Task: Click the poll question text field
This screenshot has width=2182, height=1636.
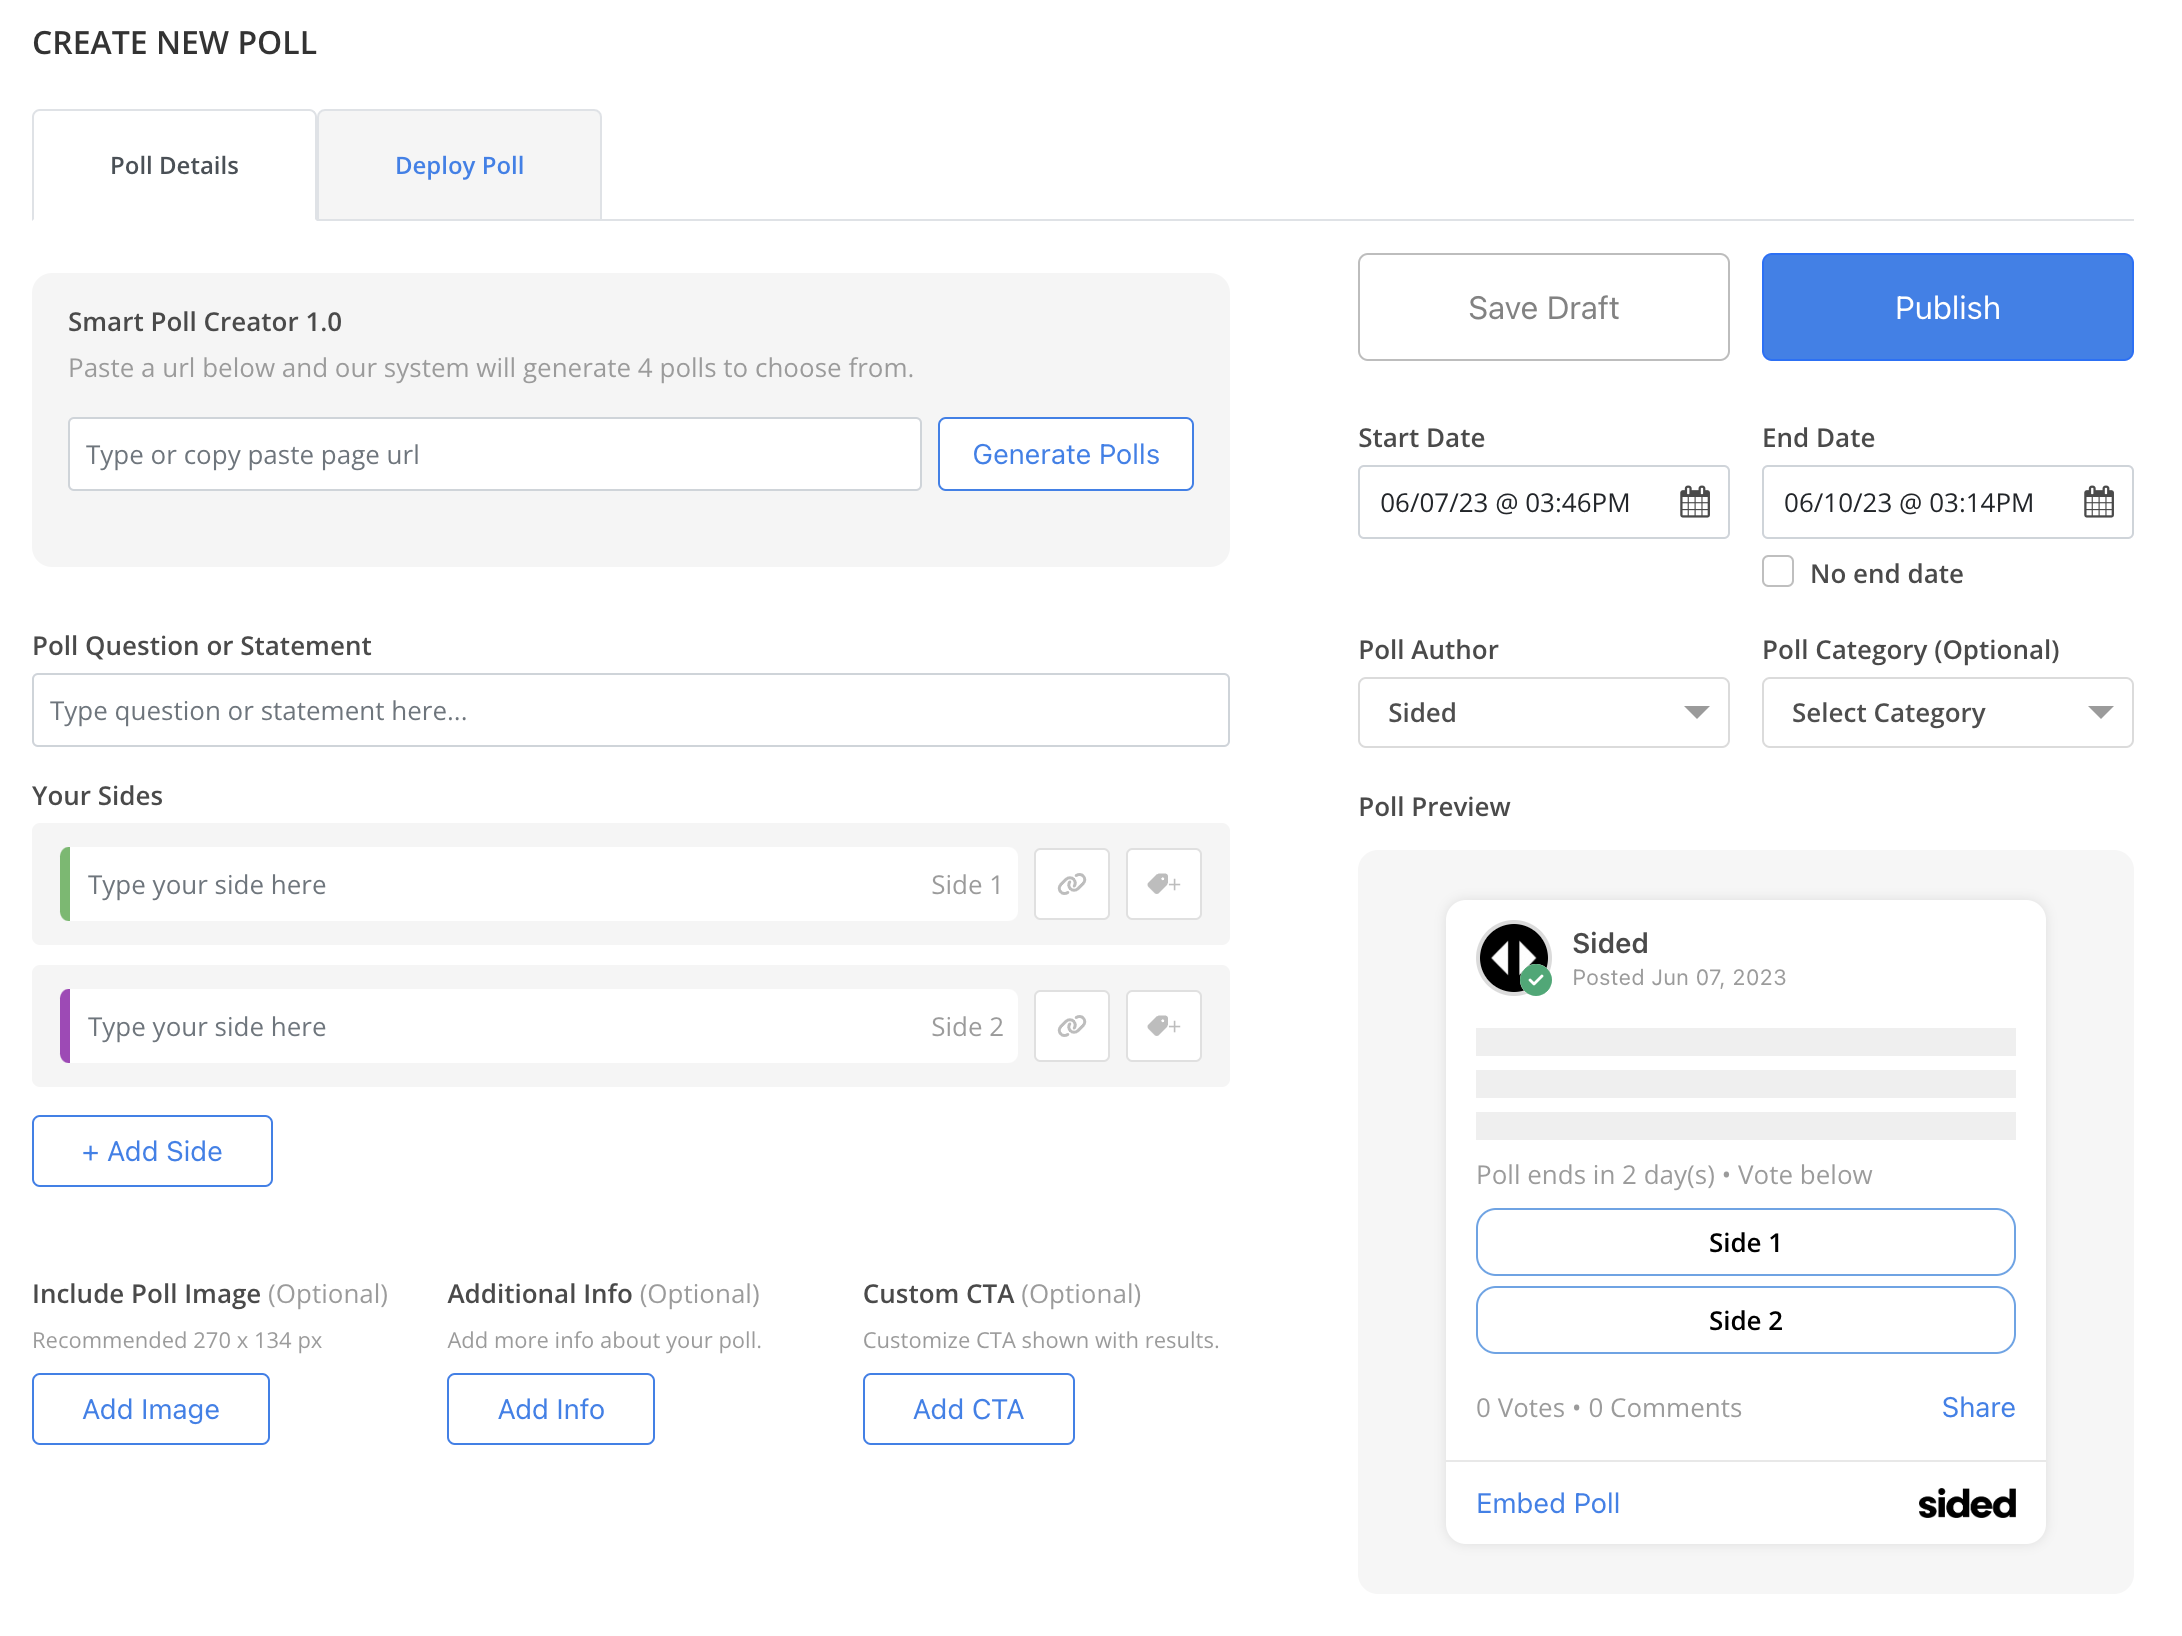Action: point(630,710)
